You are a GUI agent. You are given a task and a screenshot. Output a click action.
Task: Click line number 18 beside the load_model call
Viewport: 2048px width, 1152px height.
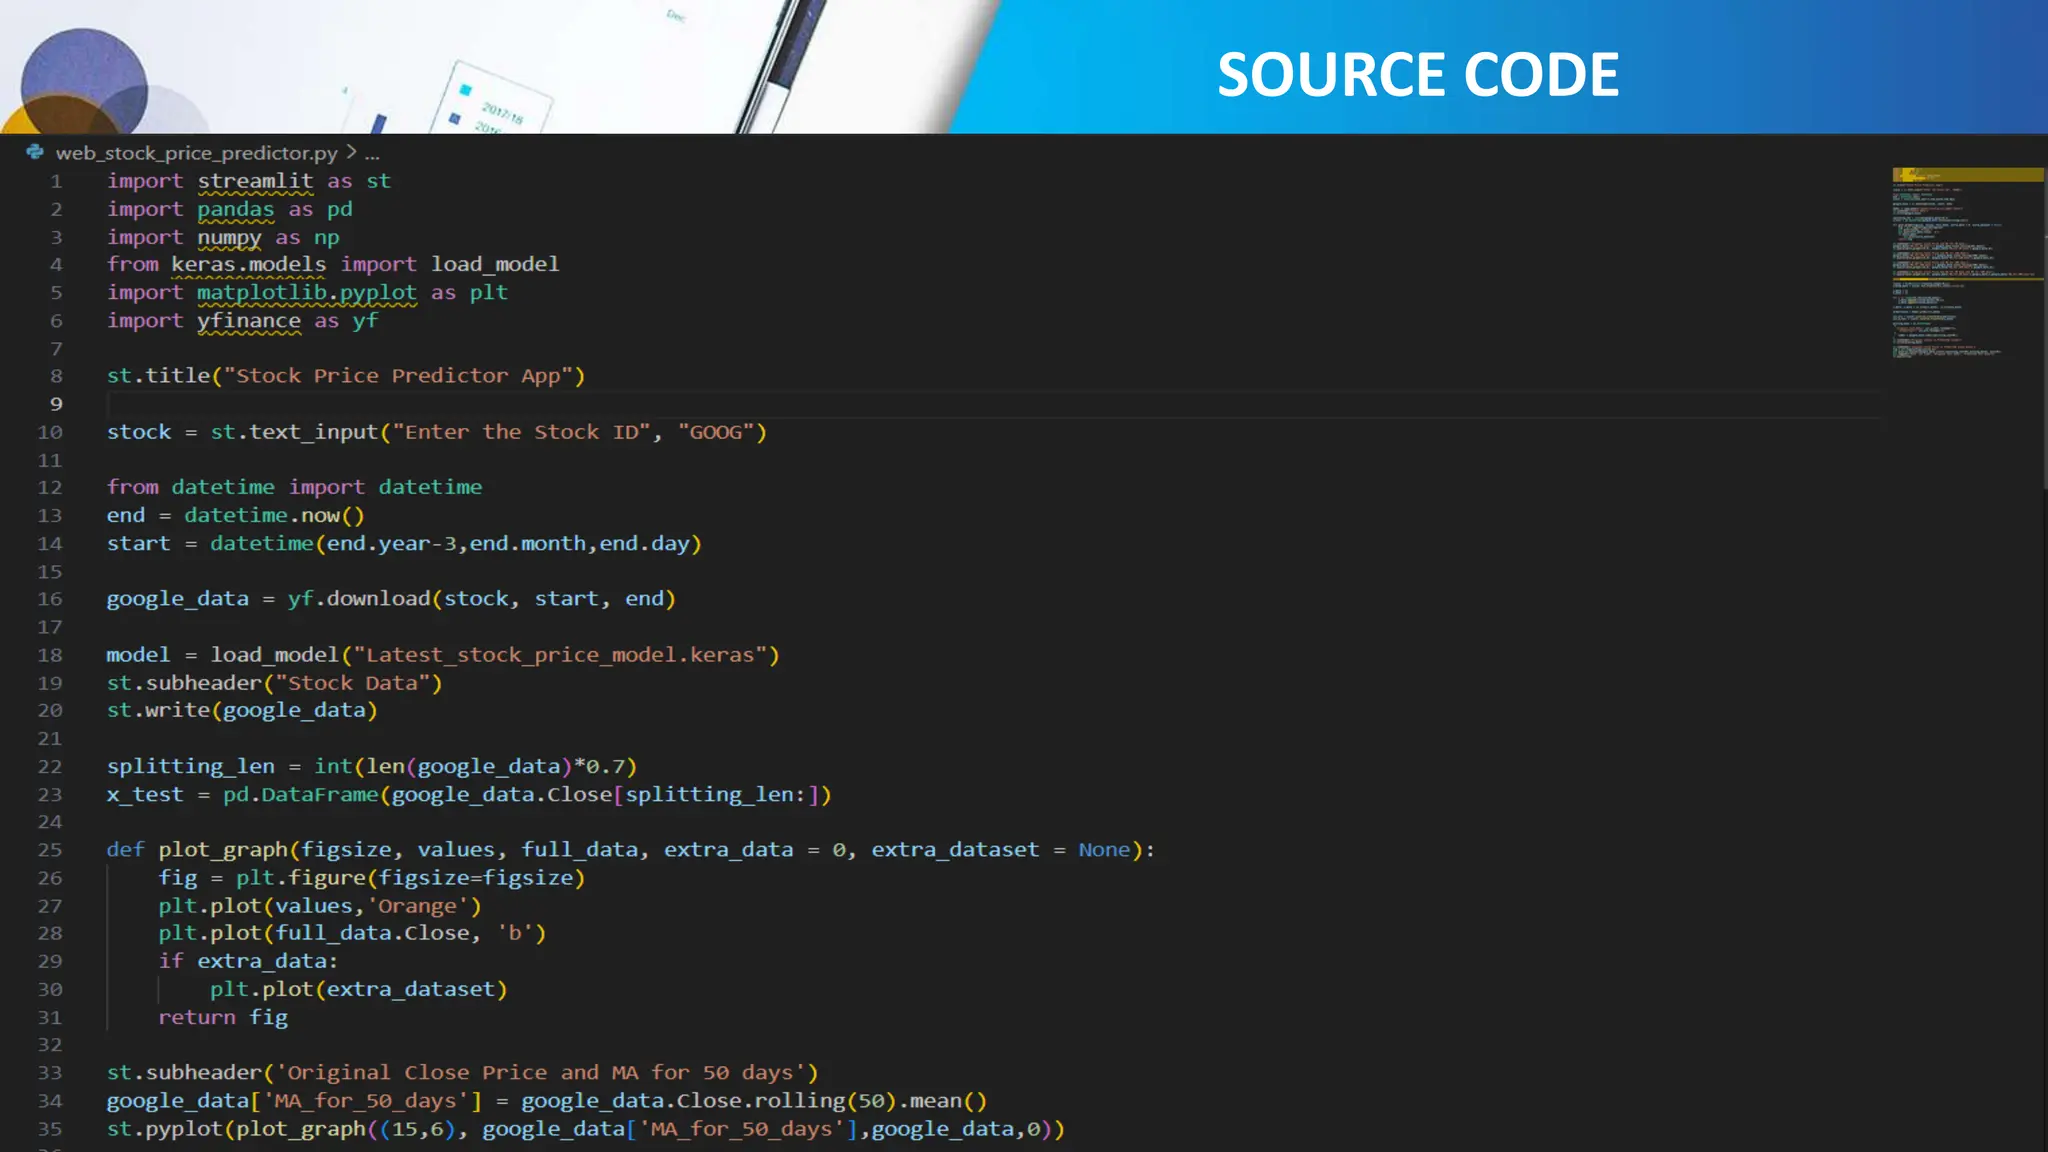coord(50,655)
